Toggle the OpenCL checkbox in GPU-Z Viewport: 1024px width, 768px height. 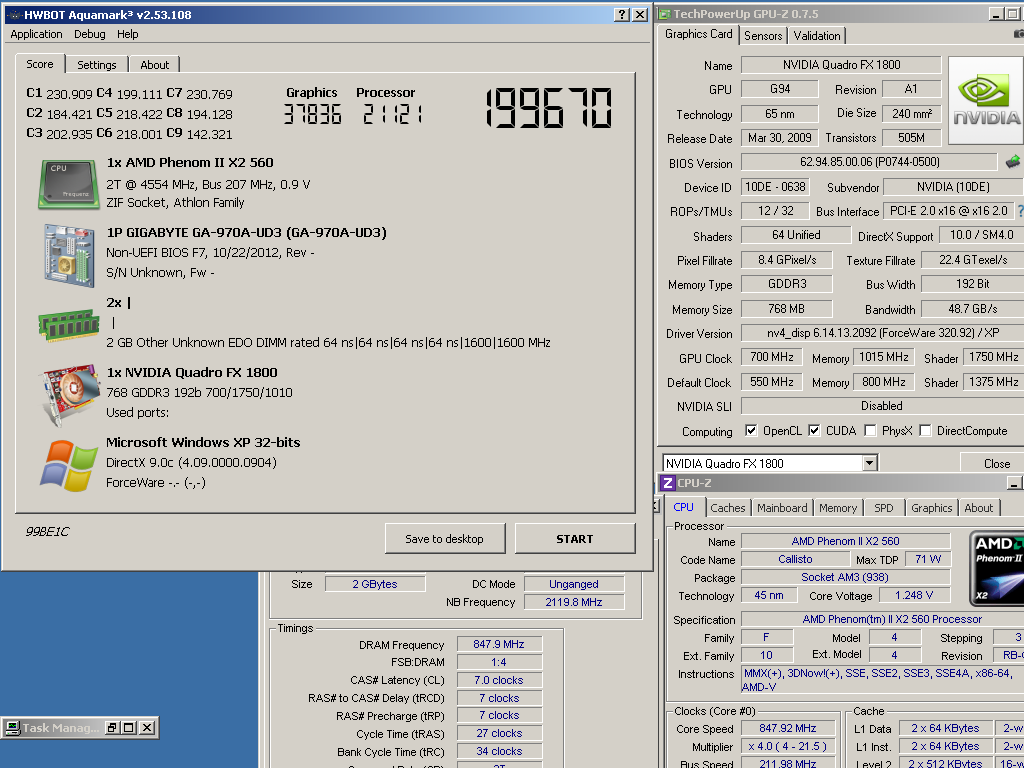coord(751,430)
